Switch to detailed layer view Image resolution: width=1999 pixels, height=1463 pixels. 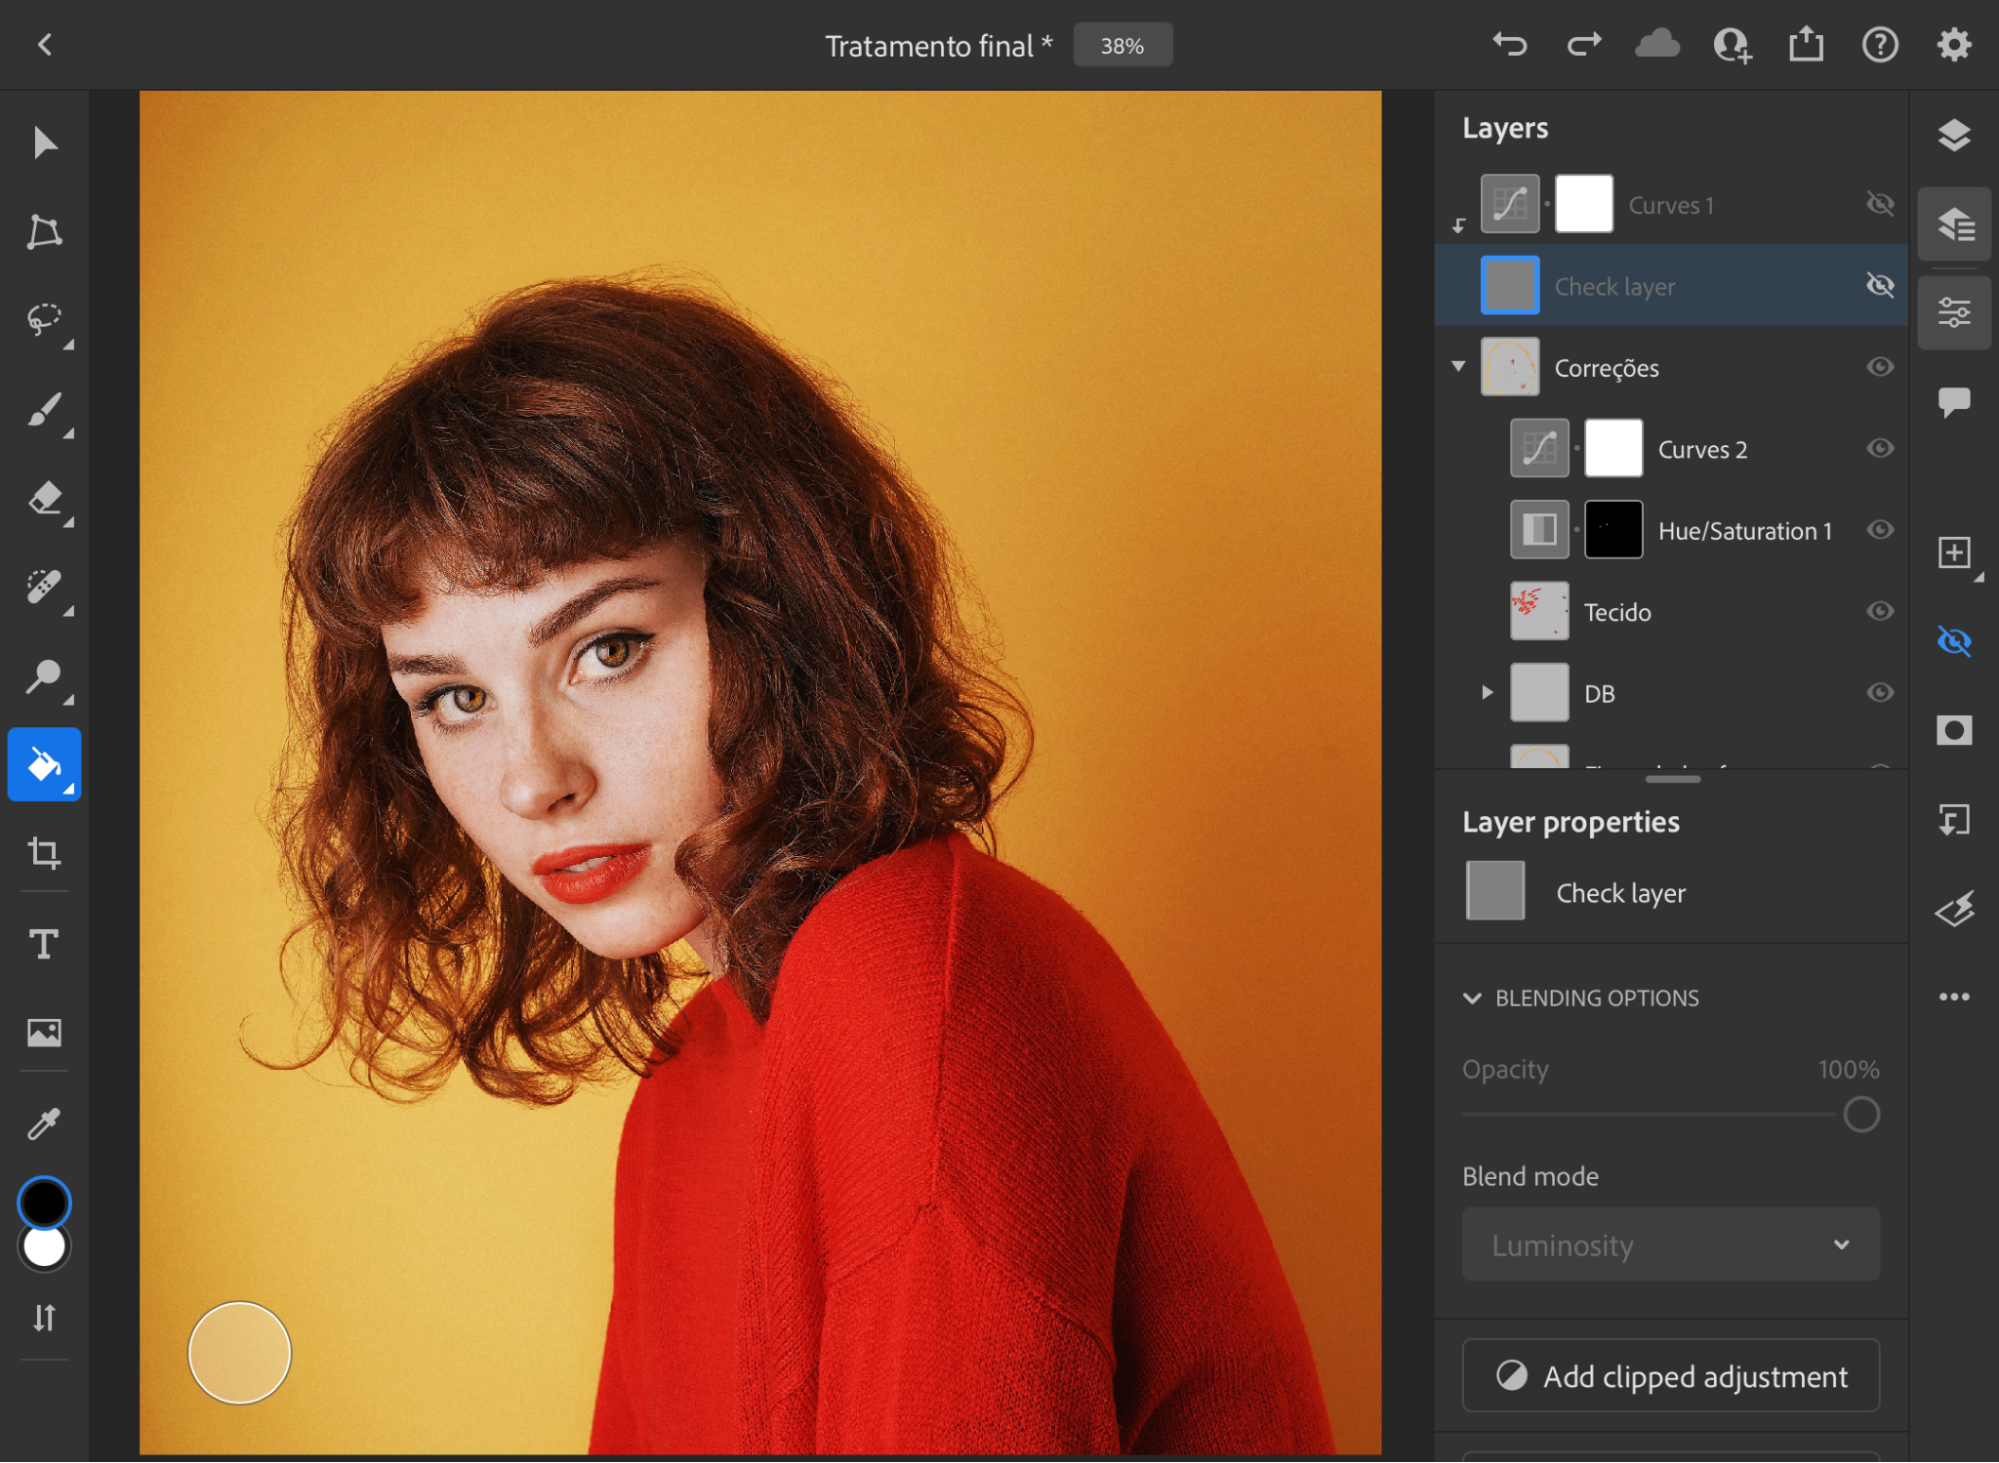pyautogui.click(x=1955, y=224)
